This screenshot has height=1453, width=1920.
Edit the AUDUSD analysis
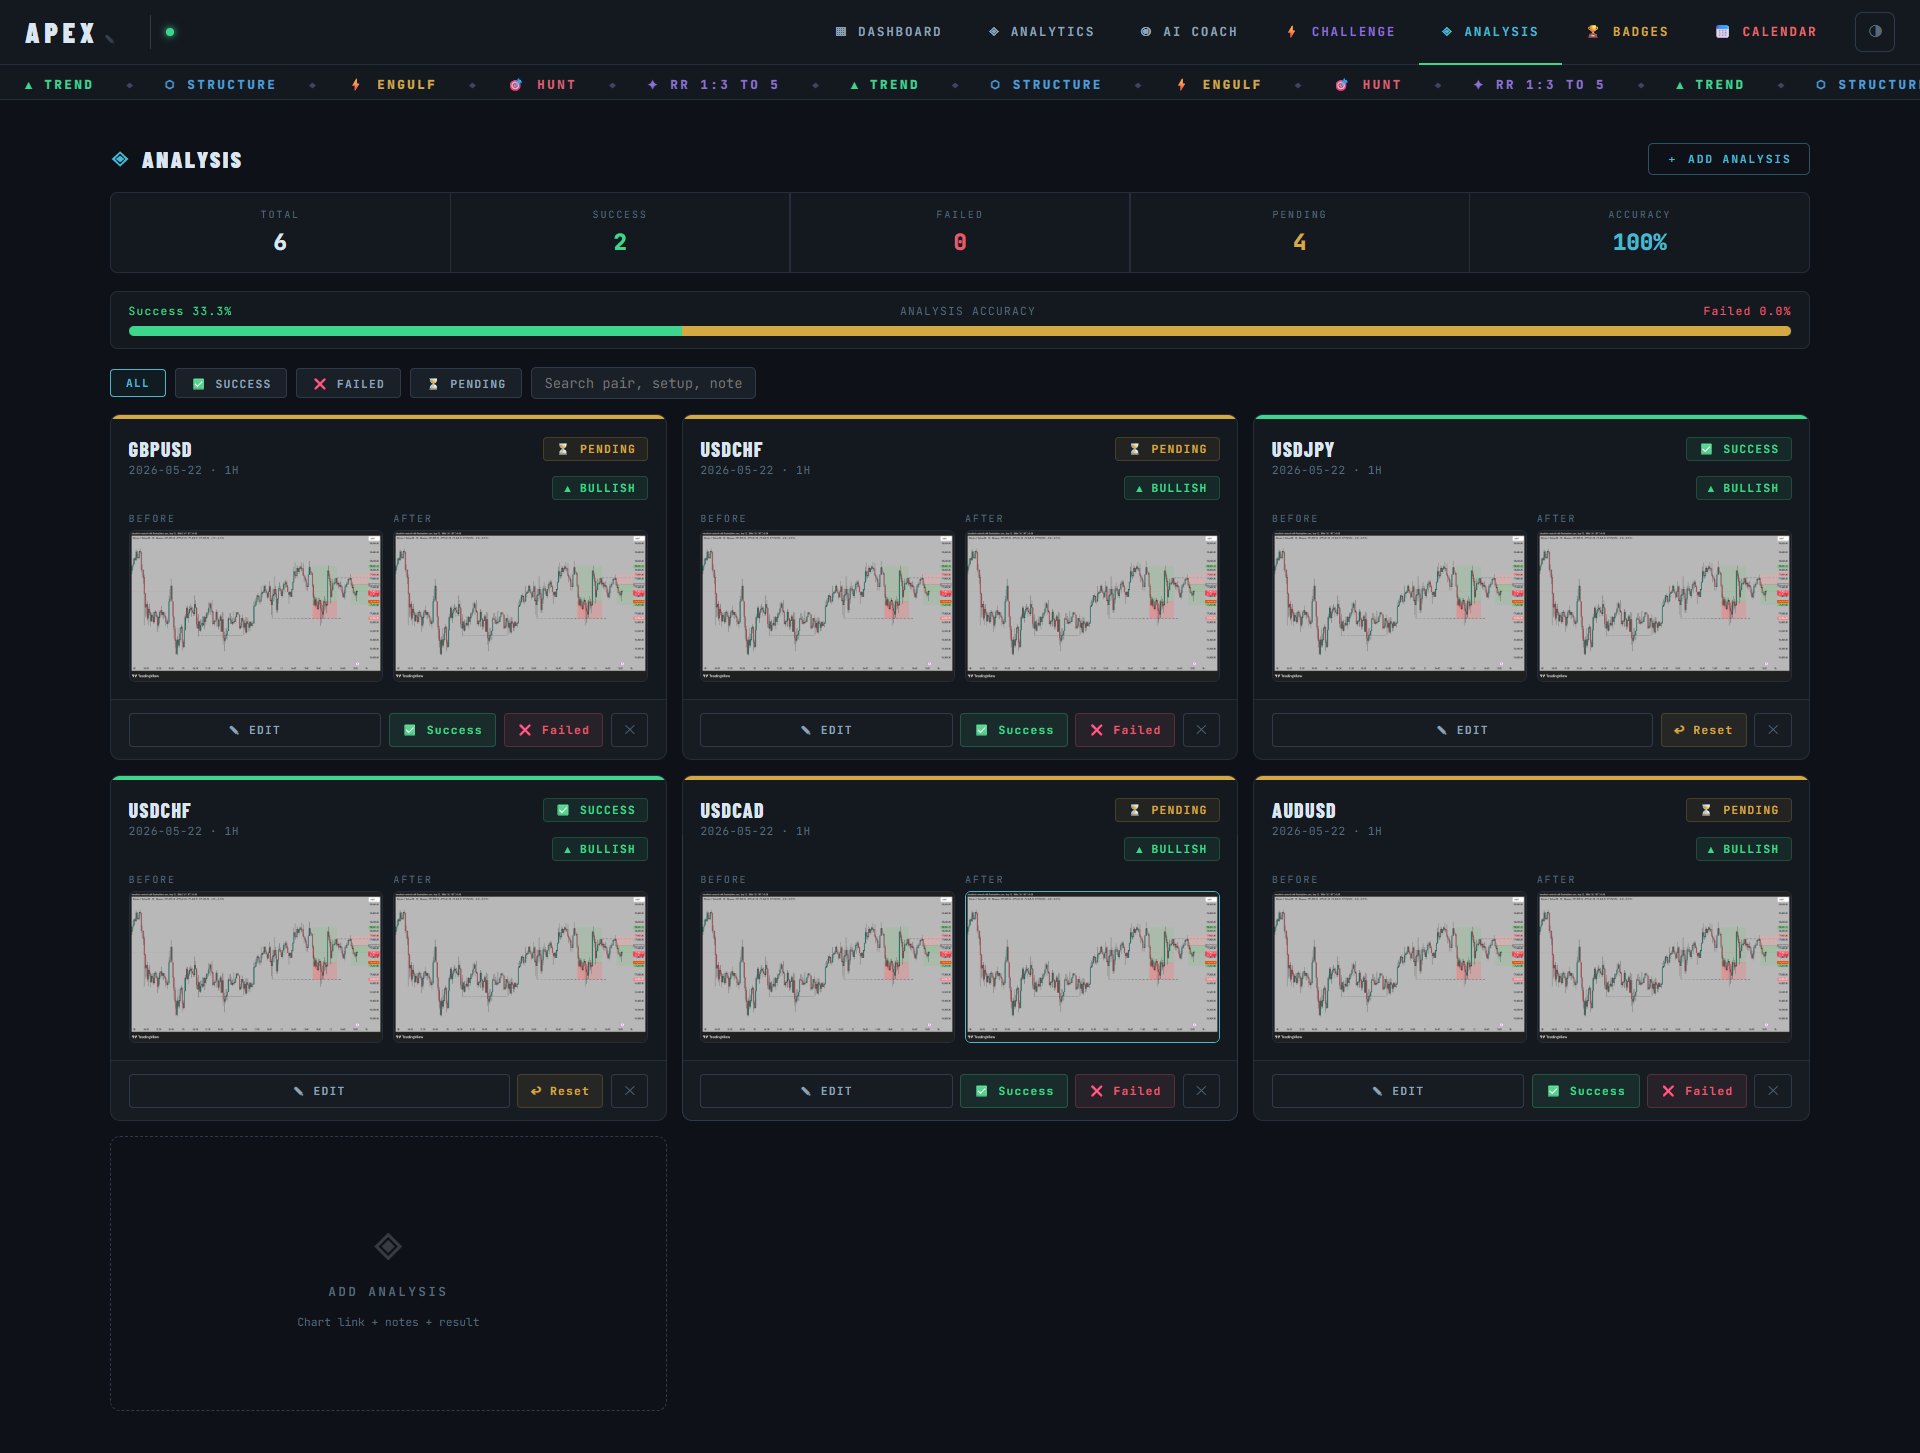(x=1398, y=1091)
